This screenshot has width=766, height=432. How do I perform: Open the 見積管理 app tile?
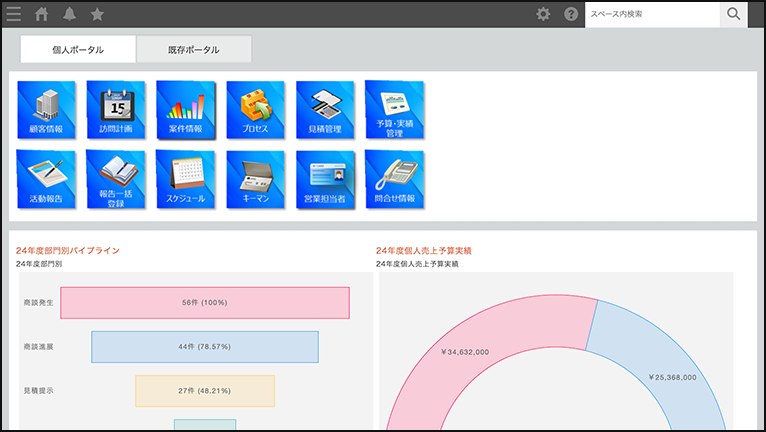pos(325,110)
